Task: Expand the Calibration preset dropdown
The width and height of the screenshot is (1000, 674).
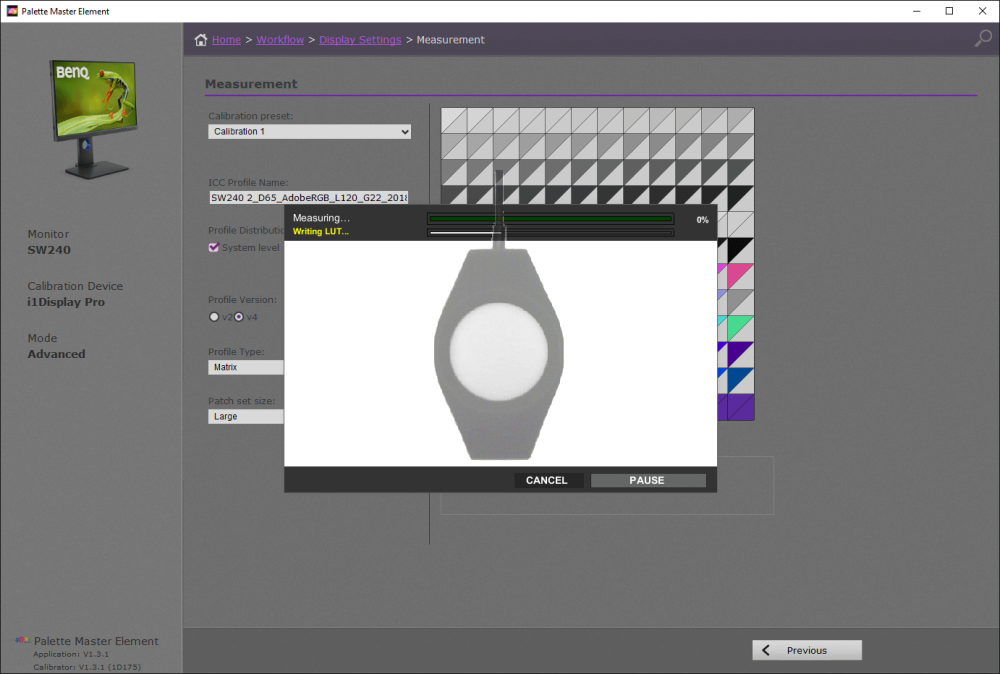Action: [x=309, y=131]
